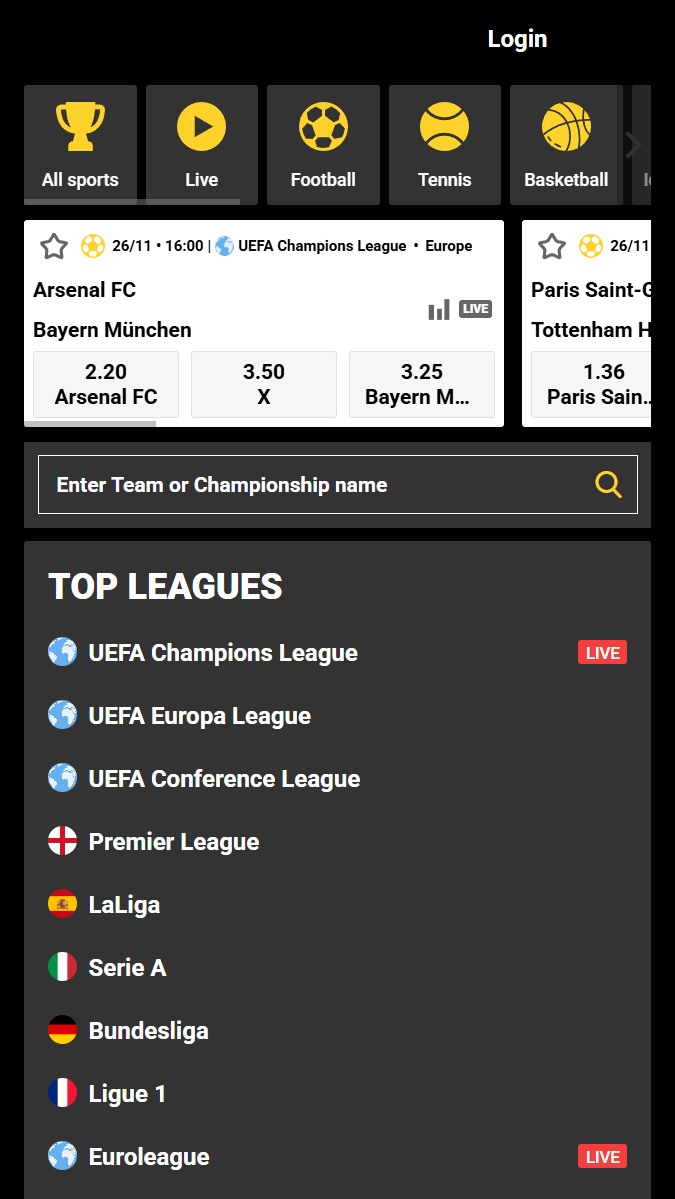
Task: Expand more sport categories with right arrow
Action: (633, 144)
